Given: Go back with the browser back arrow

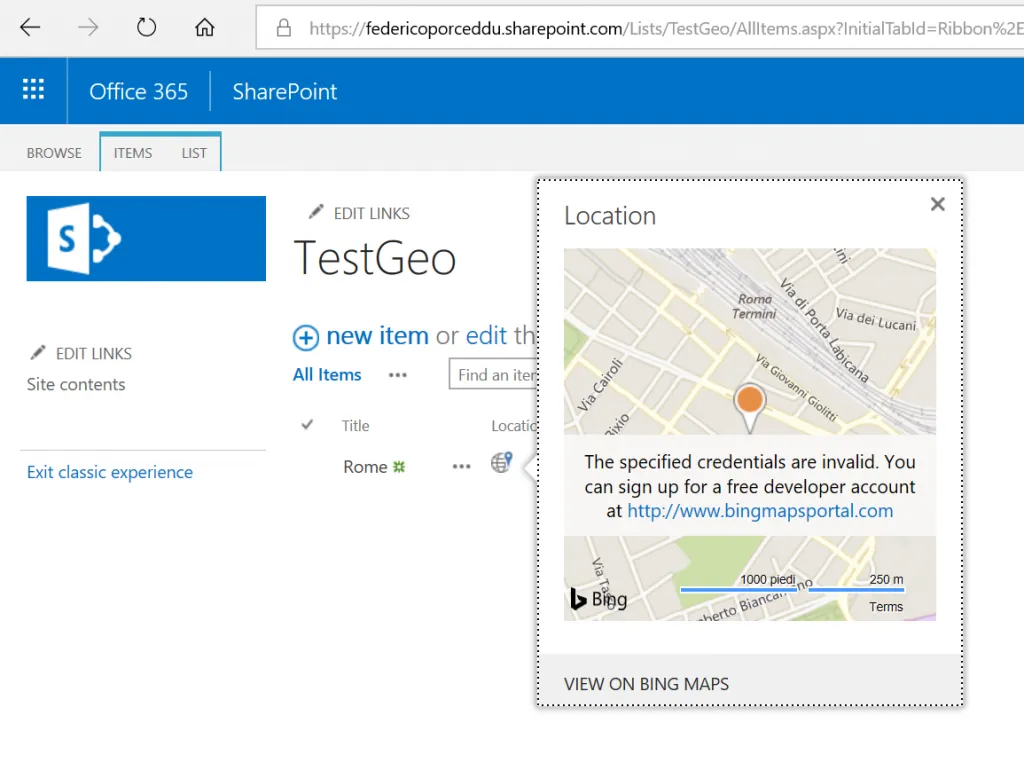Looking at the screenshot, I should tap(30, 27).
